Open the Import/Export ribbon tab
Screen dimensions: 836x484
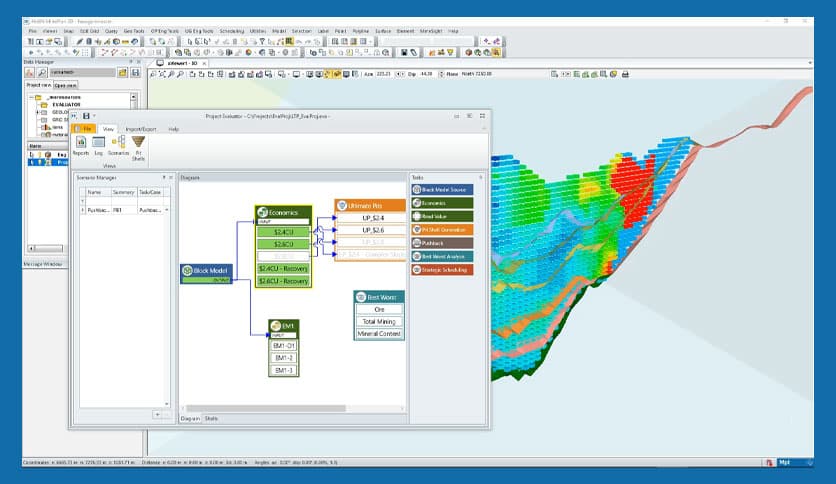click(x=140, y=129)
